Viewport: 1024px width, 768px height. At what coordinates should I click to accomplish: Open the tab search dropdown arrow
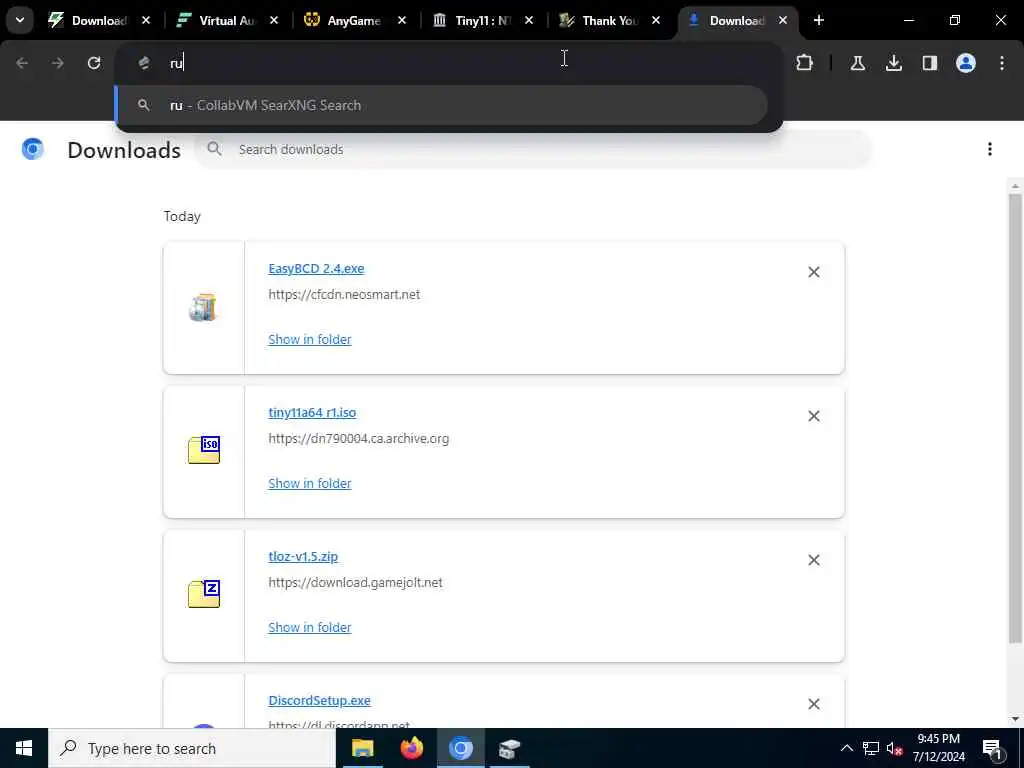[20, 20]
